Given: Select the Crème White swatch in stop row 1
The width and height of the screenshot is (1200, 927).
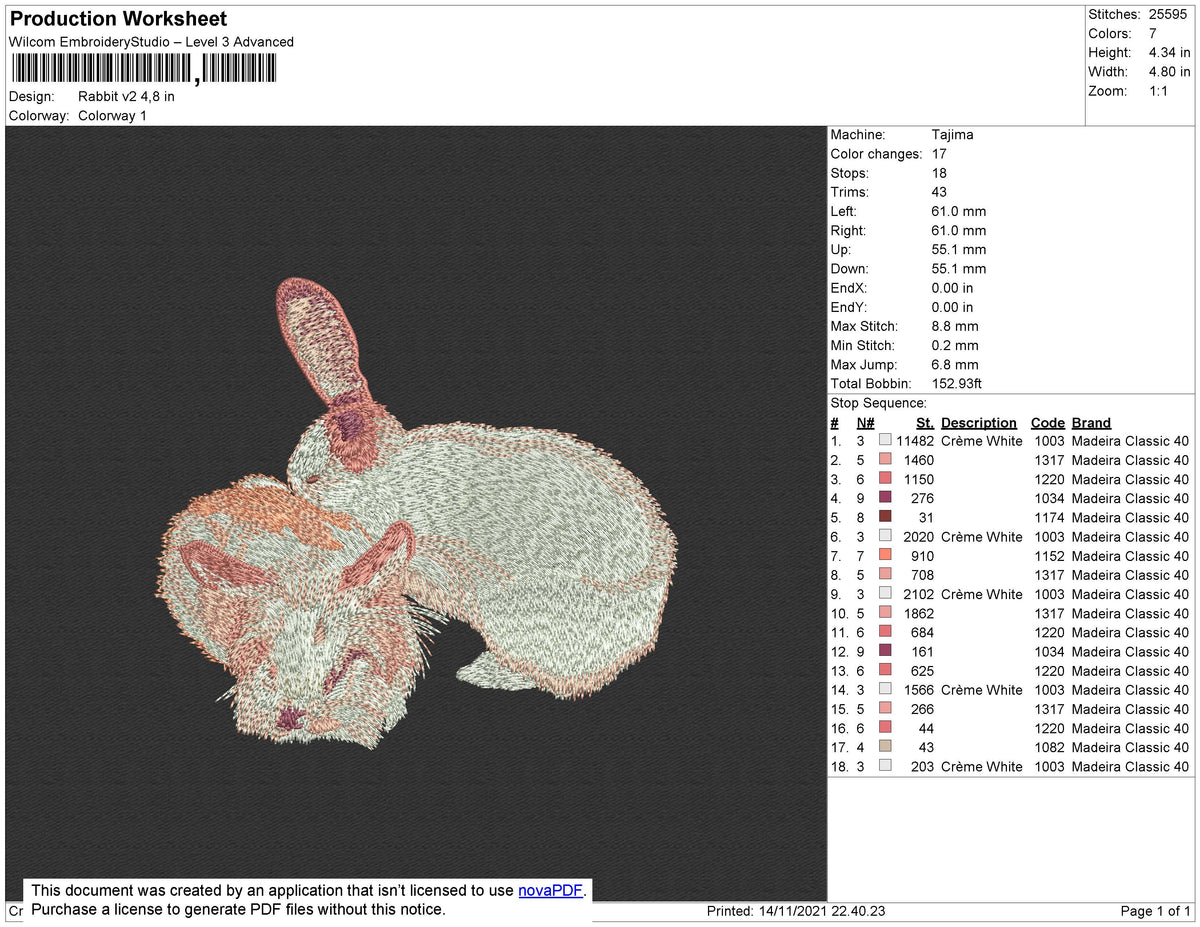Looking at the screenshot, I should (x=885, y=439).
